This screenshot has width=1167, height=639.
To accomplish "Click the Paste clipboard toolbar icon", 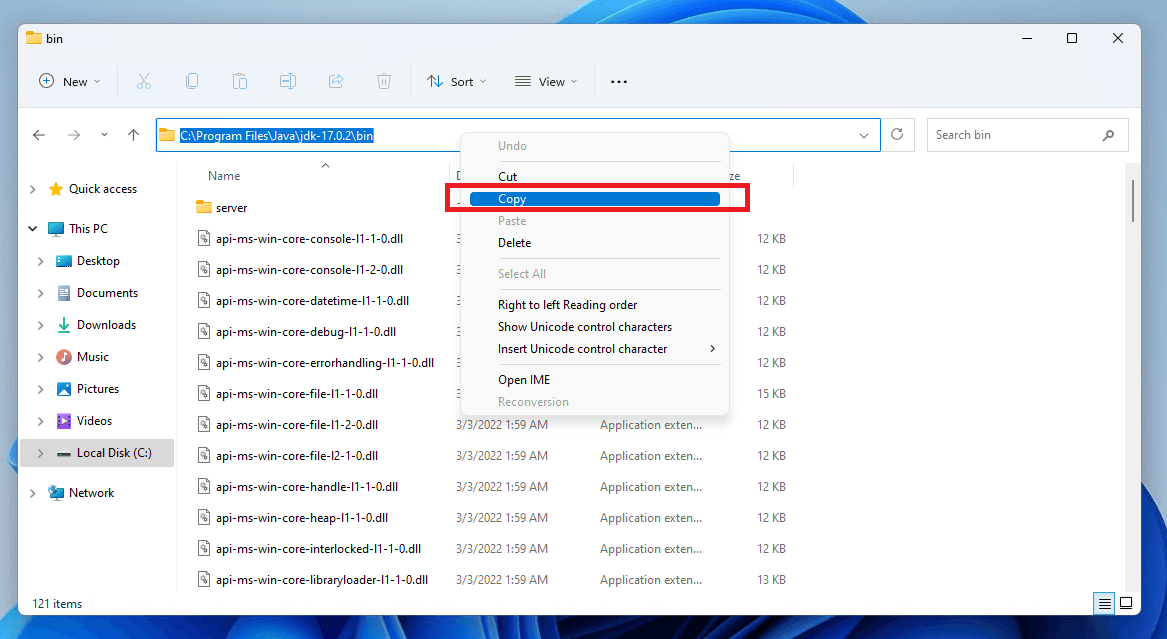I will tap(240, 81).
